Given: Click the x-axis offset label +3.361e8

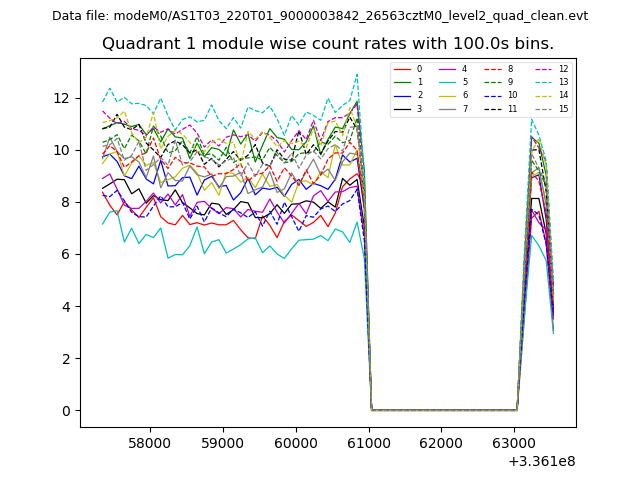Looking at the screenshot, I should click(x=542, y=461).
